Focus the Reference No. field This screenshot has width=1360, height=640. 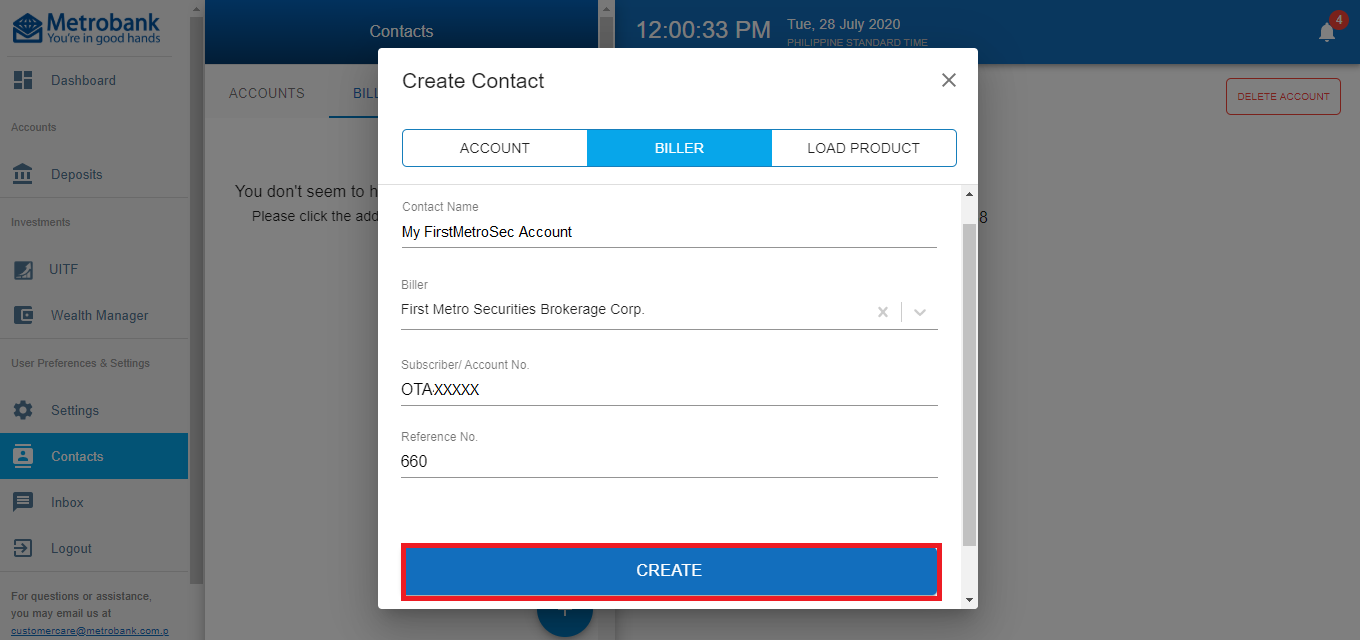coord(668,462)
